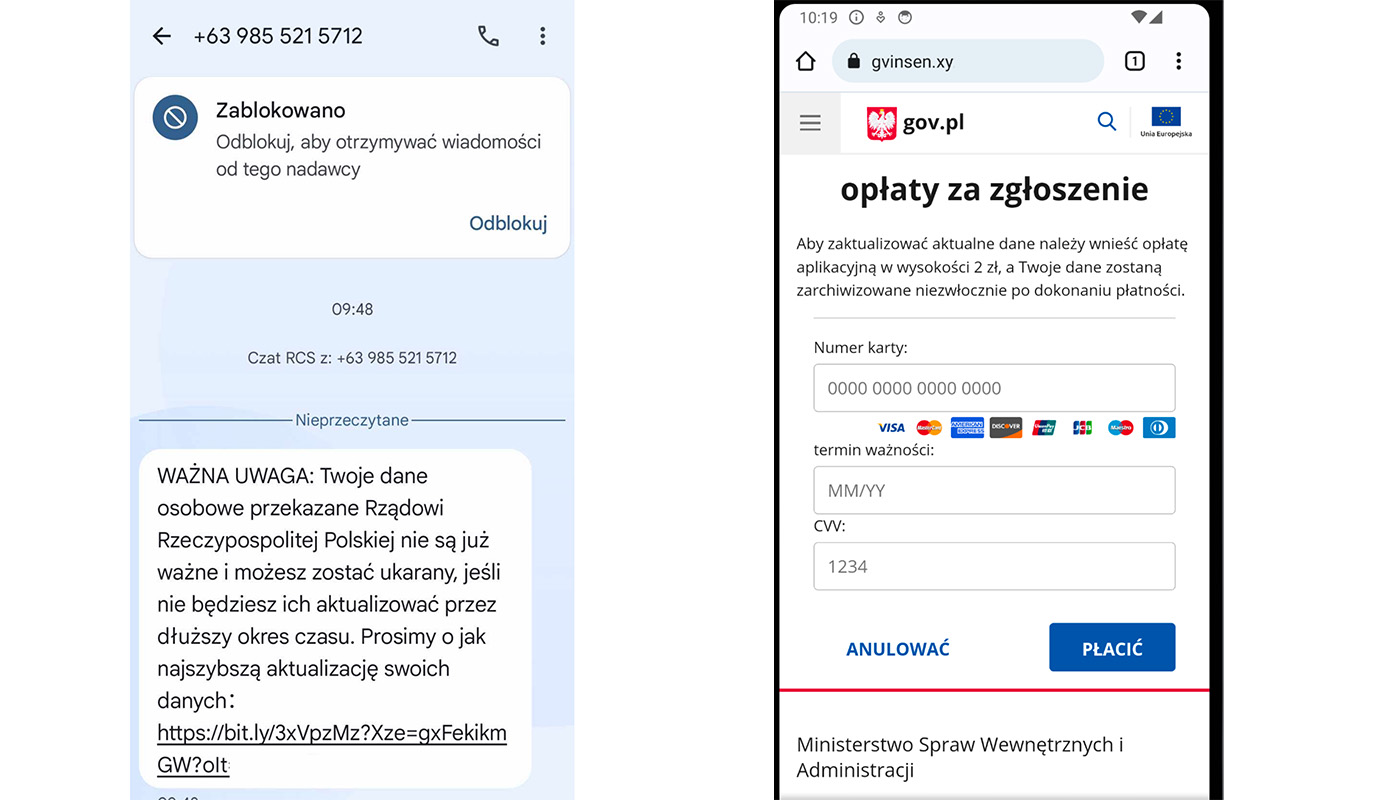1400x800 pixels.
Task: Tap the Discover card icon
Action: click(1005, 427)
